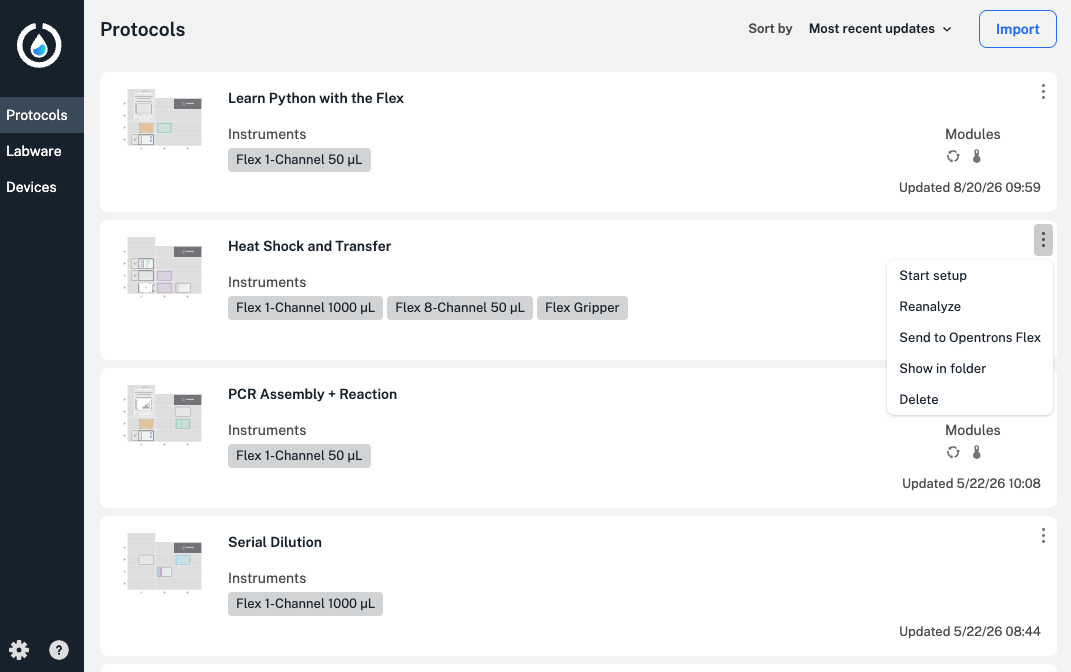The image size is (1071, 672).
Task: Open help via question mark icon
Action: tap(59, 649)
